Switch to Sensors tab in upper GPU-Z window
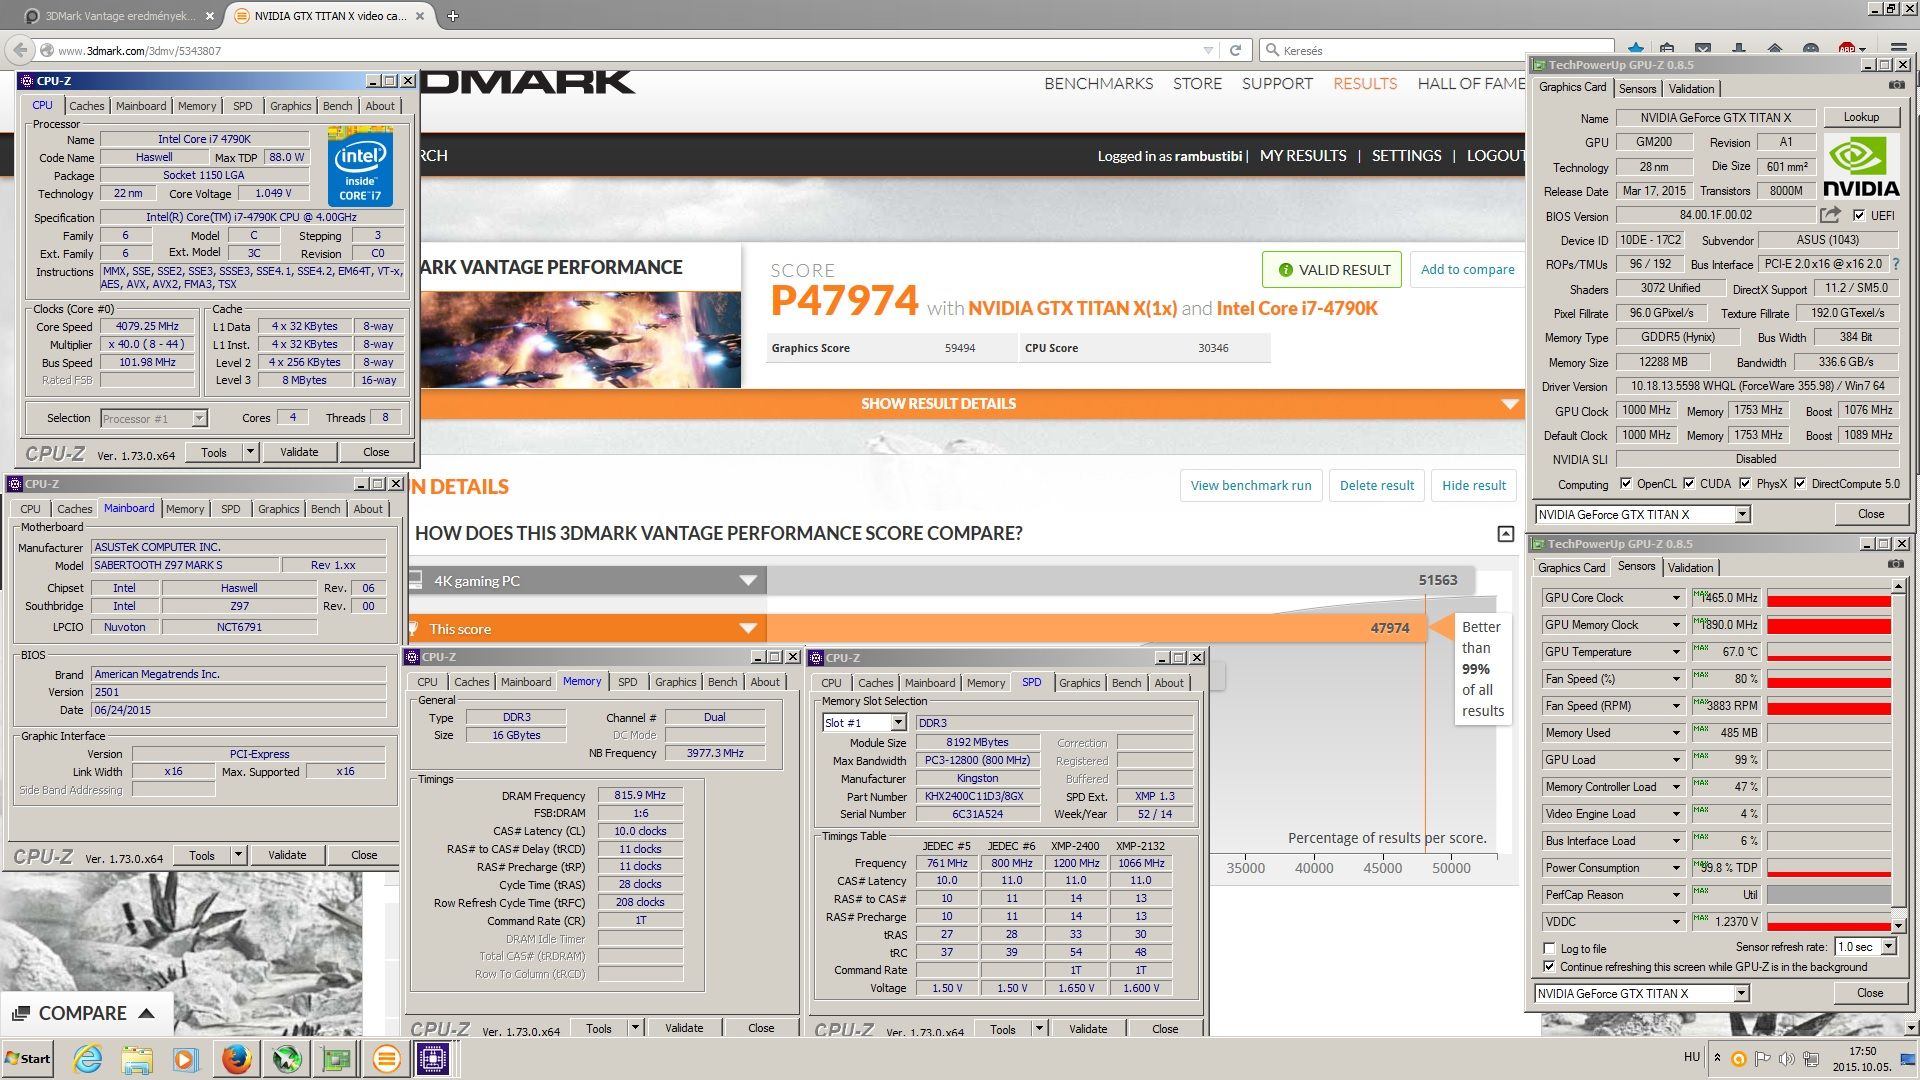Screen dimensions: 1920x1080 [x=1637, y=89]
